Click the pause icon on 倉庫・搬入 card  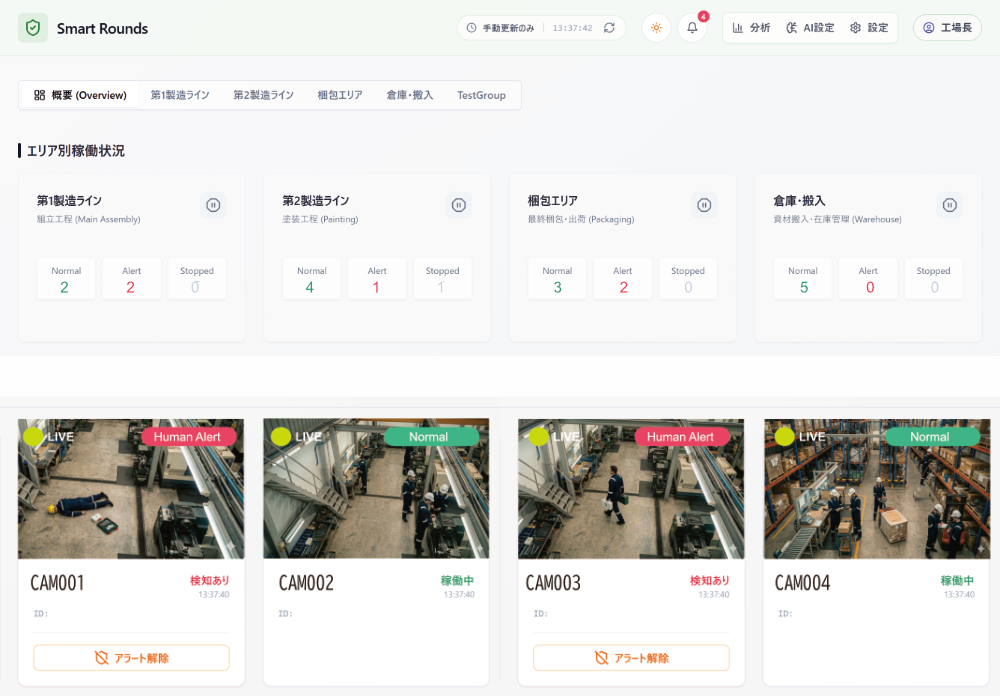949,205
